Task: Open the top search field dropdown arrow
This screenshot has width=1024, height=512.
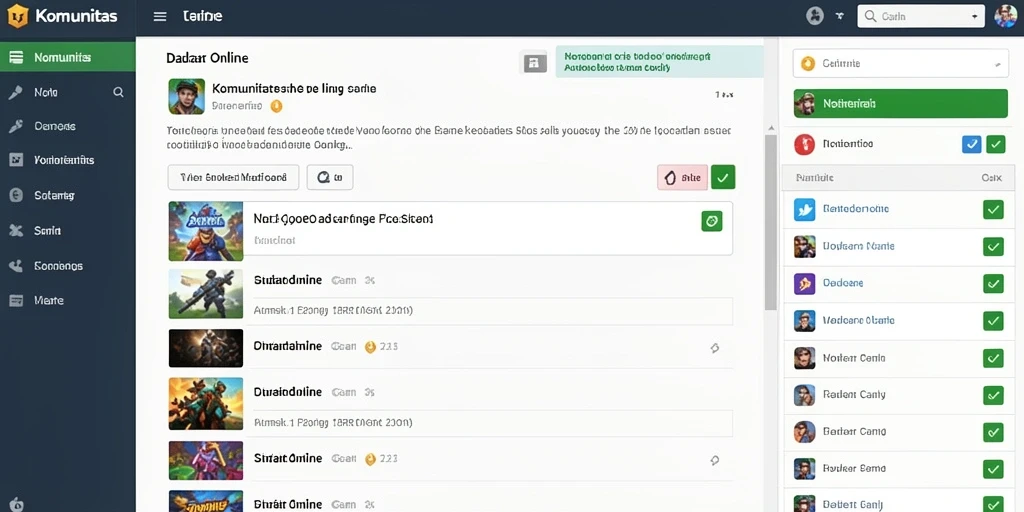Action: click(974, 16)
